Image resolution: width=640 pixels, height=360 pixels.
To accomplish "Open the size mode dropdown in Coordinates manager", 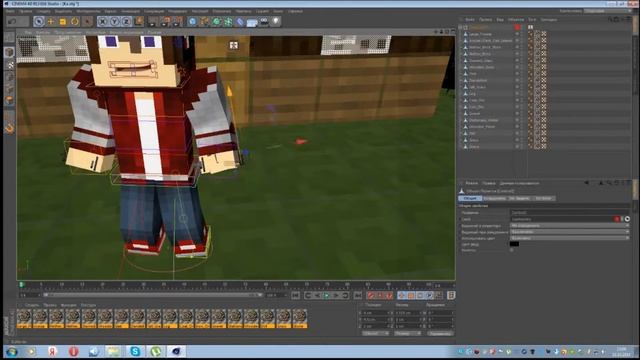I will 407,333.
